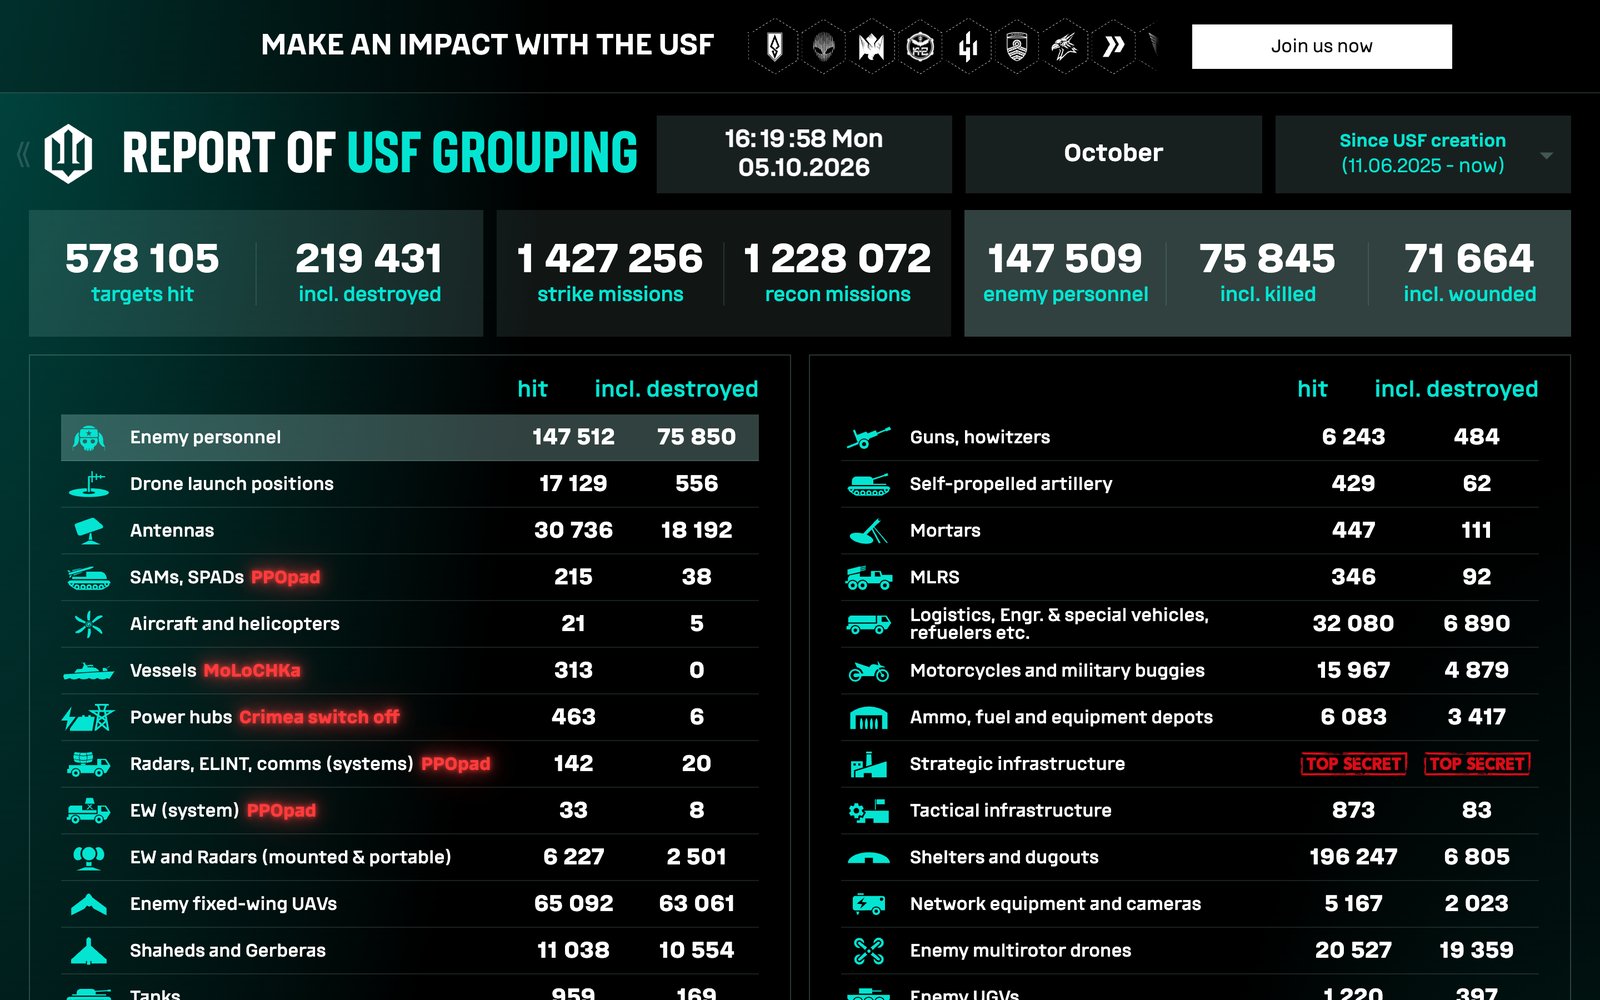Screen dimensions: 1600x1000
Task: Click the double chevron unit emblem
Action: click(x=1113, y=46)
